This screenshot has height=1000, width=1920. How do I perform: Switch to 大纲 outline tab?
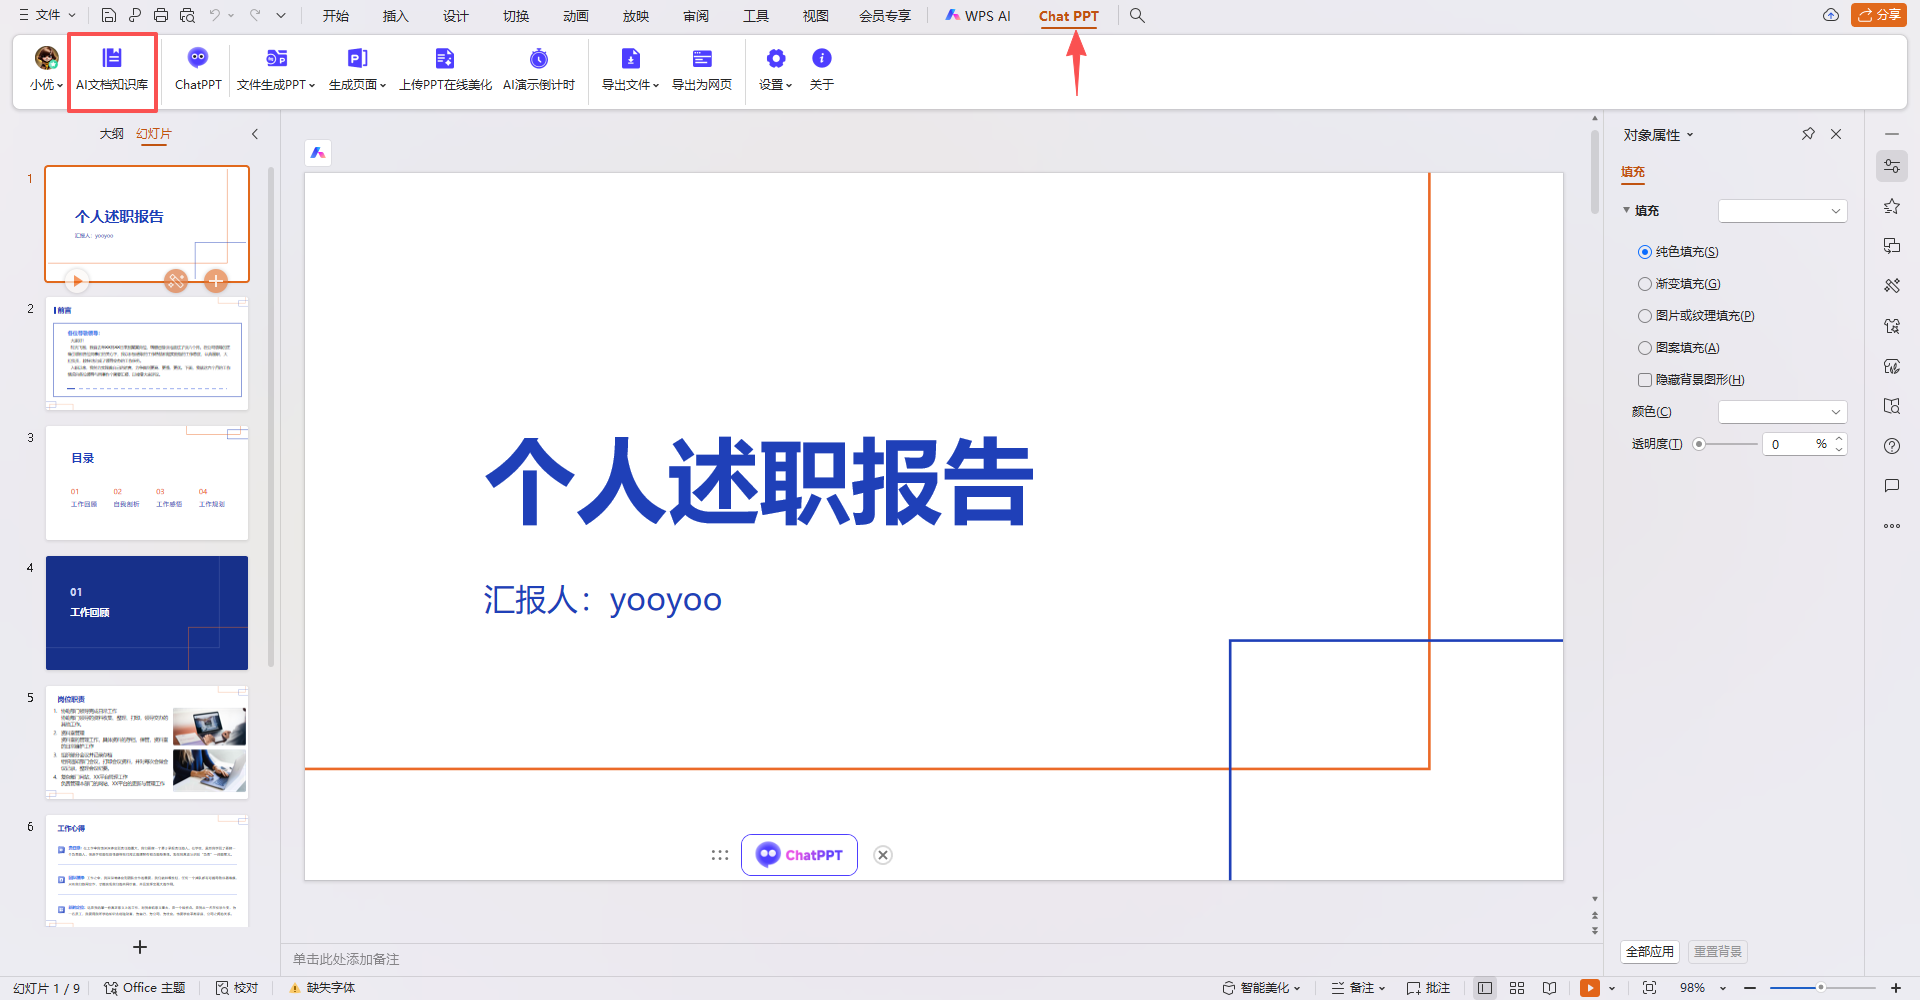click(x=111, y=134)
